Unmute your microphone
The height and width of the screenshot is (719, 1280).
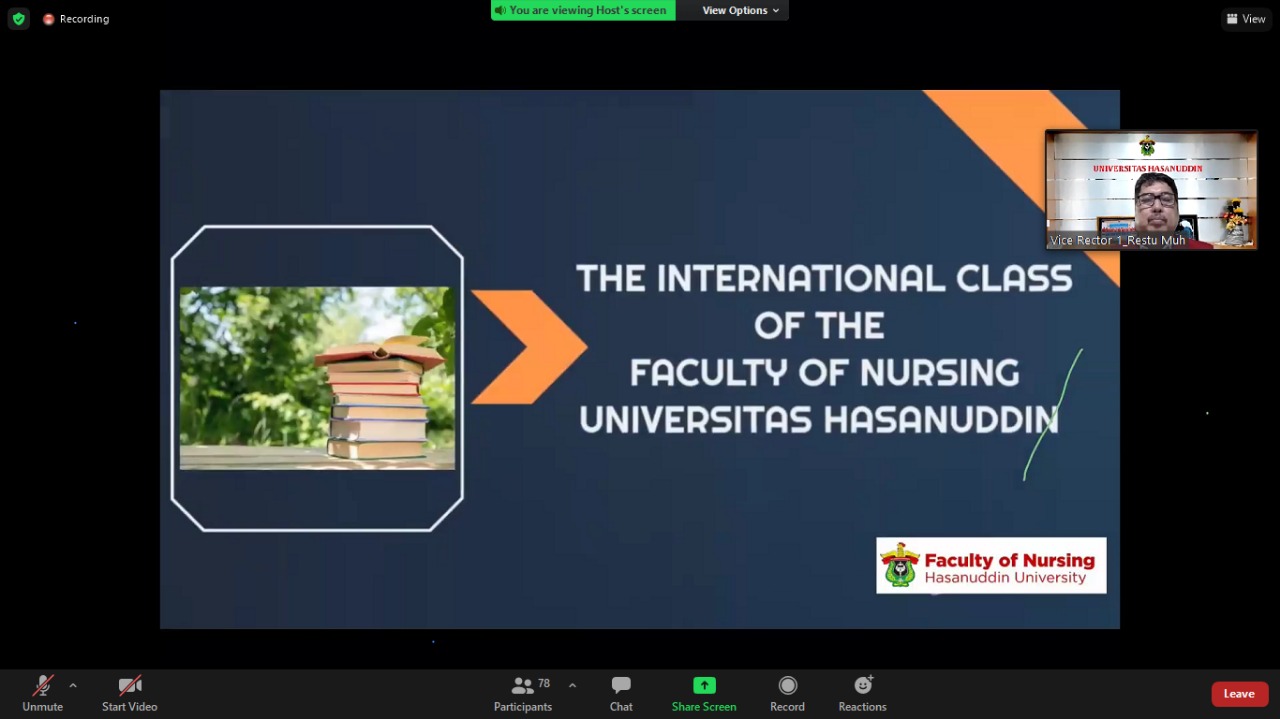pyautogui.click(x=42, y=693)
